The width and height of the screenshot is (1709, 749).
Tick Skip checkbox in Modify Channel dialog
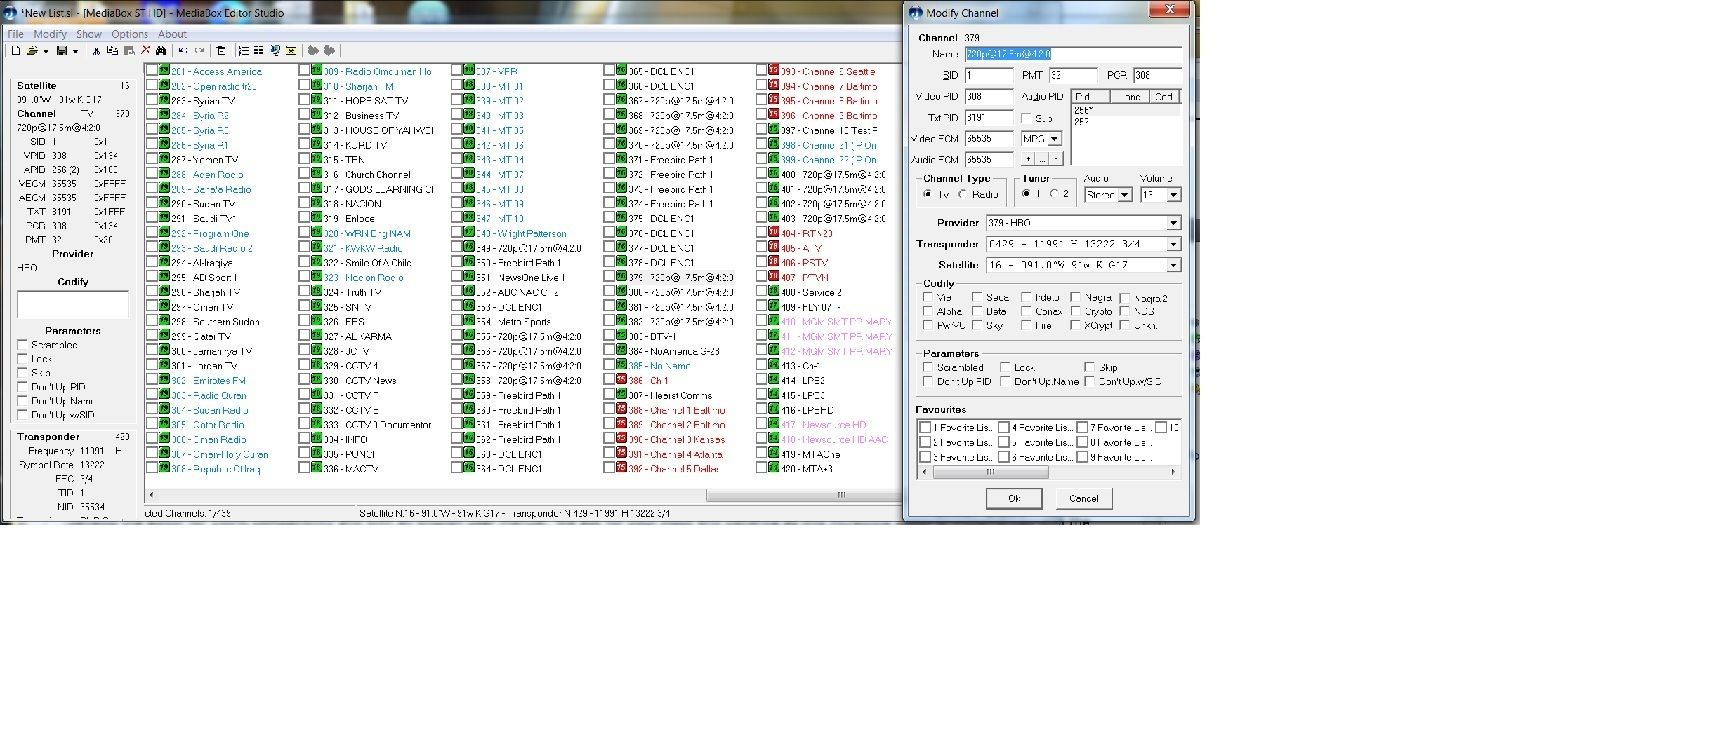click(x=1090, y=367)
